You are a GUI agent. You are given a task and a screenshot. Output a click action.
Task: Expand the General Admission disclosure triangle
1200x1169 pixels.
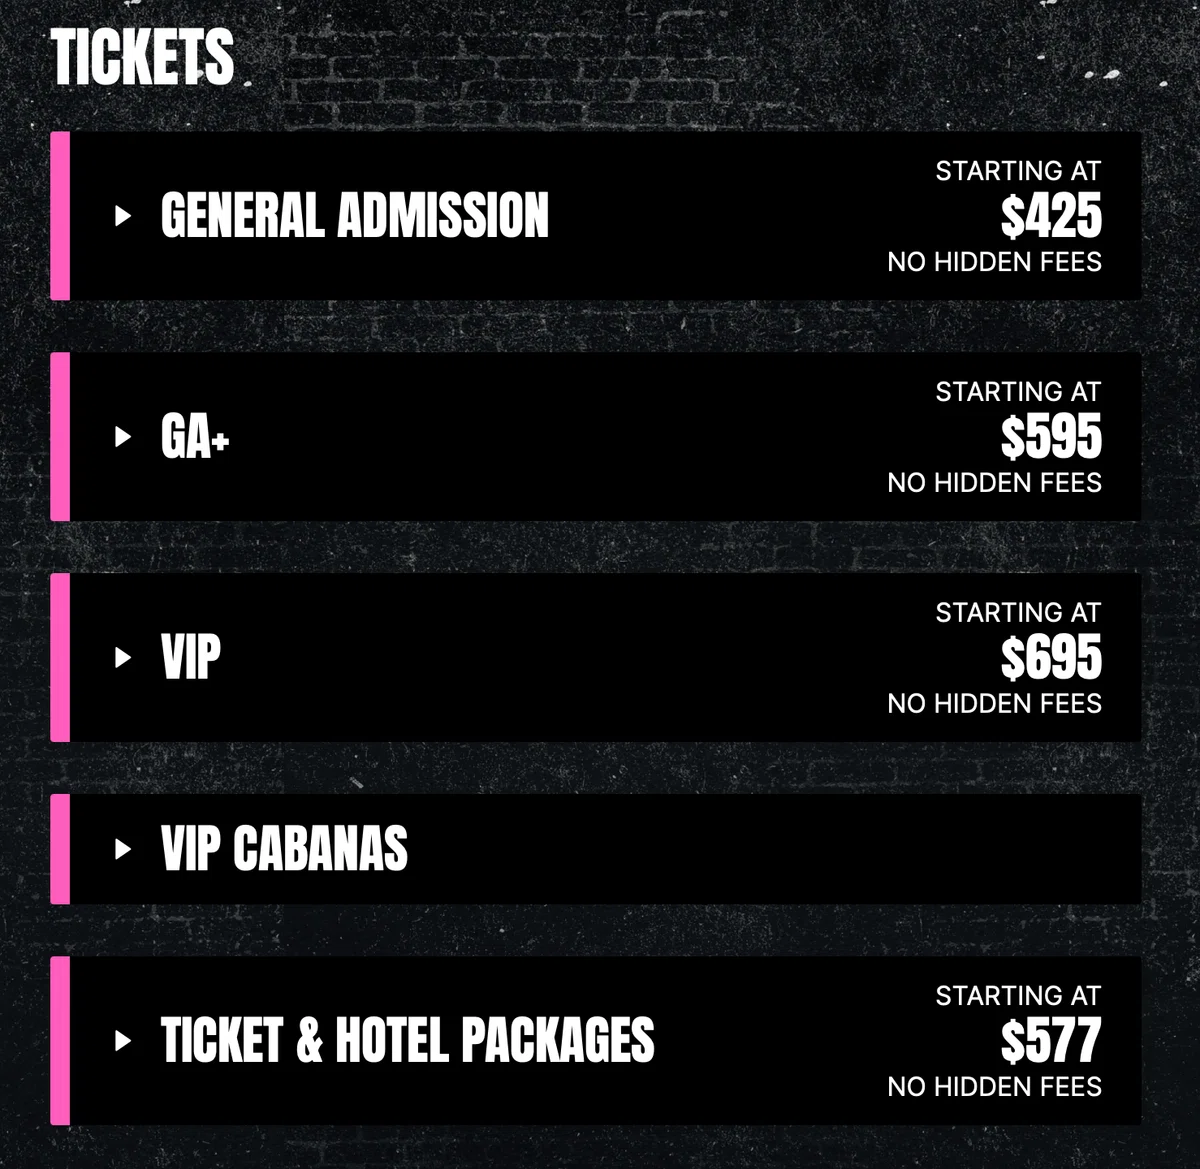pyautogui.click(x=123, y=215)
